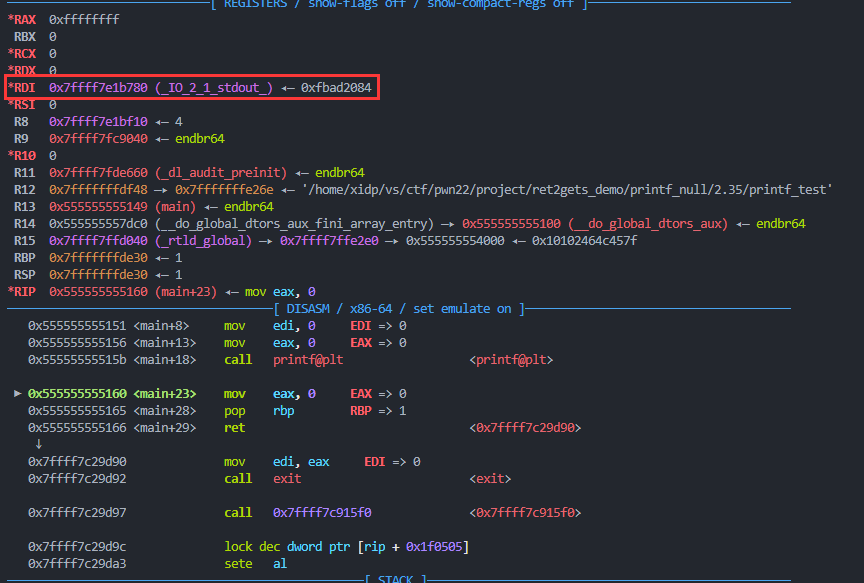Screen dimensions: 864x583
Task: Click the call exit instruction
Action: [x=263, y=479]
